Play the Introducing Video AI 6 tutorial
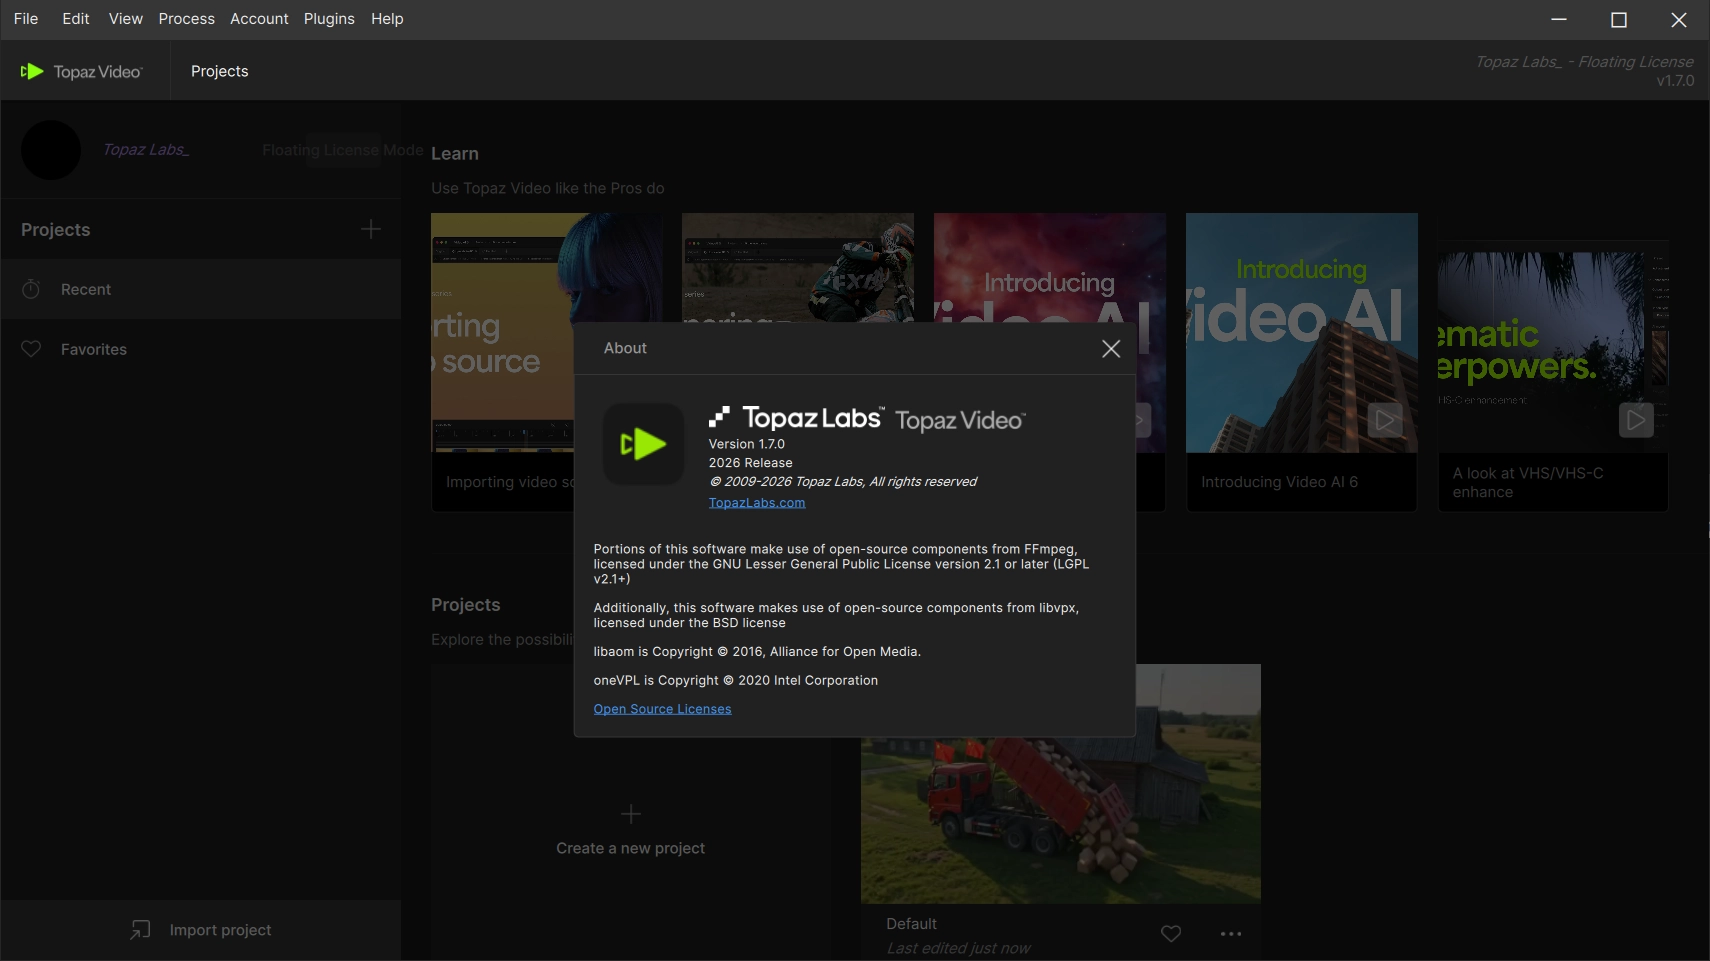1710x961 pixels. 1385,420
